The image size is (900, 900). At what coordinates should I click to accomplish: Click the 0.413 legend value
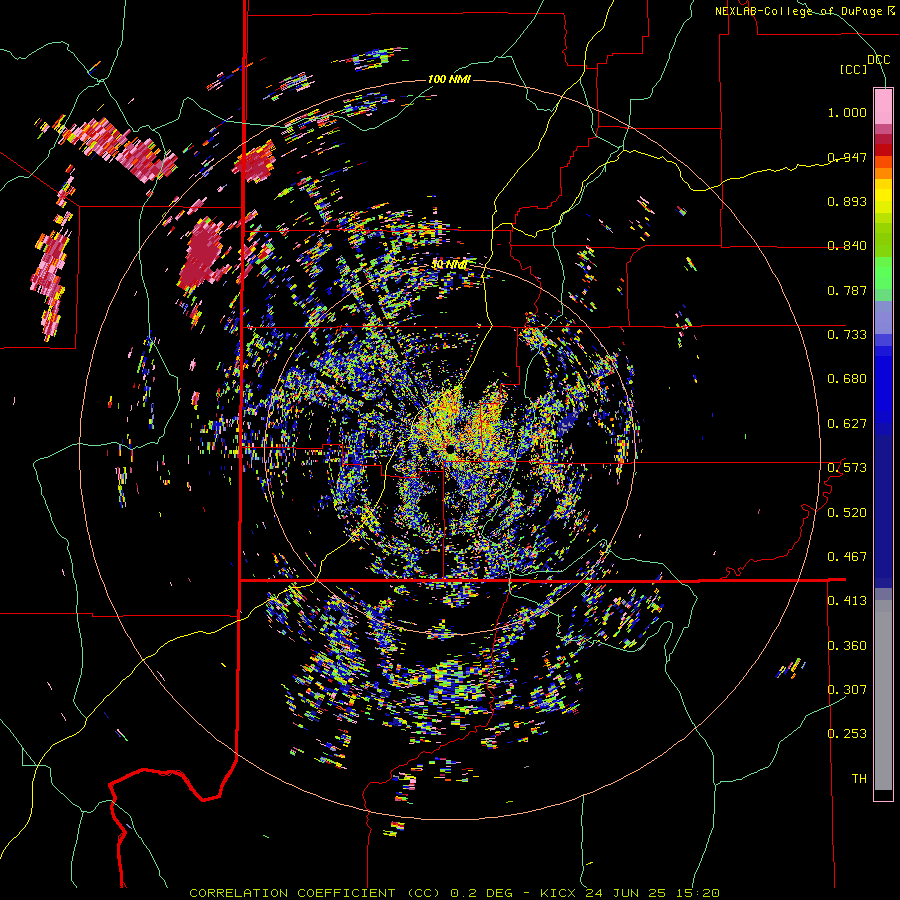coord(847,601)
